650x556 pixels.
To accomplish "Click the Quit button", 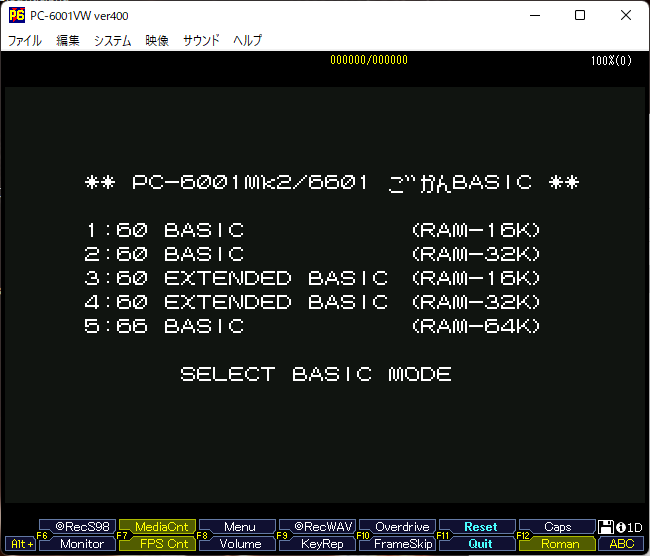I will point(478,544).
